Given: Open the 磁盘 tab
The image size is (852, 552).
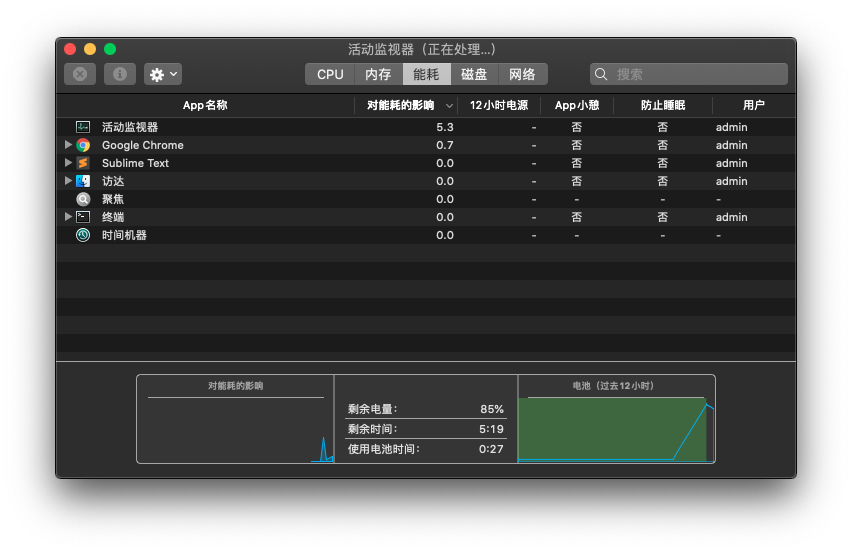Looking at the screenshot, I should (x=474, y=74).
